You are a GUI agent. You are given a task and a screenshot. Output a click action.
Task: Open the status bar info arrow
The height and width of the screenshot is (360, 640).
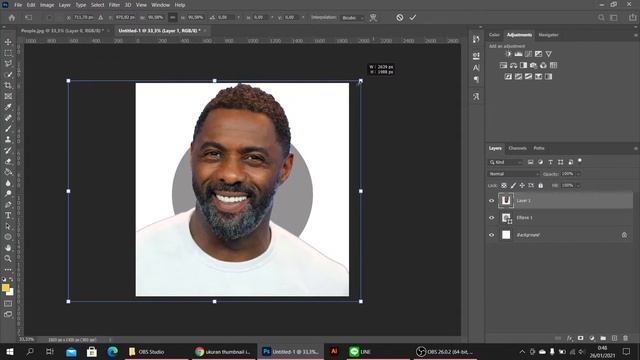click(110, 340)
